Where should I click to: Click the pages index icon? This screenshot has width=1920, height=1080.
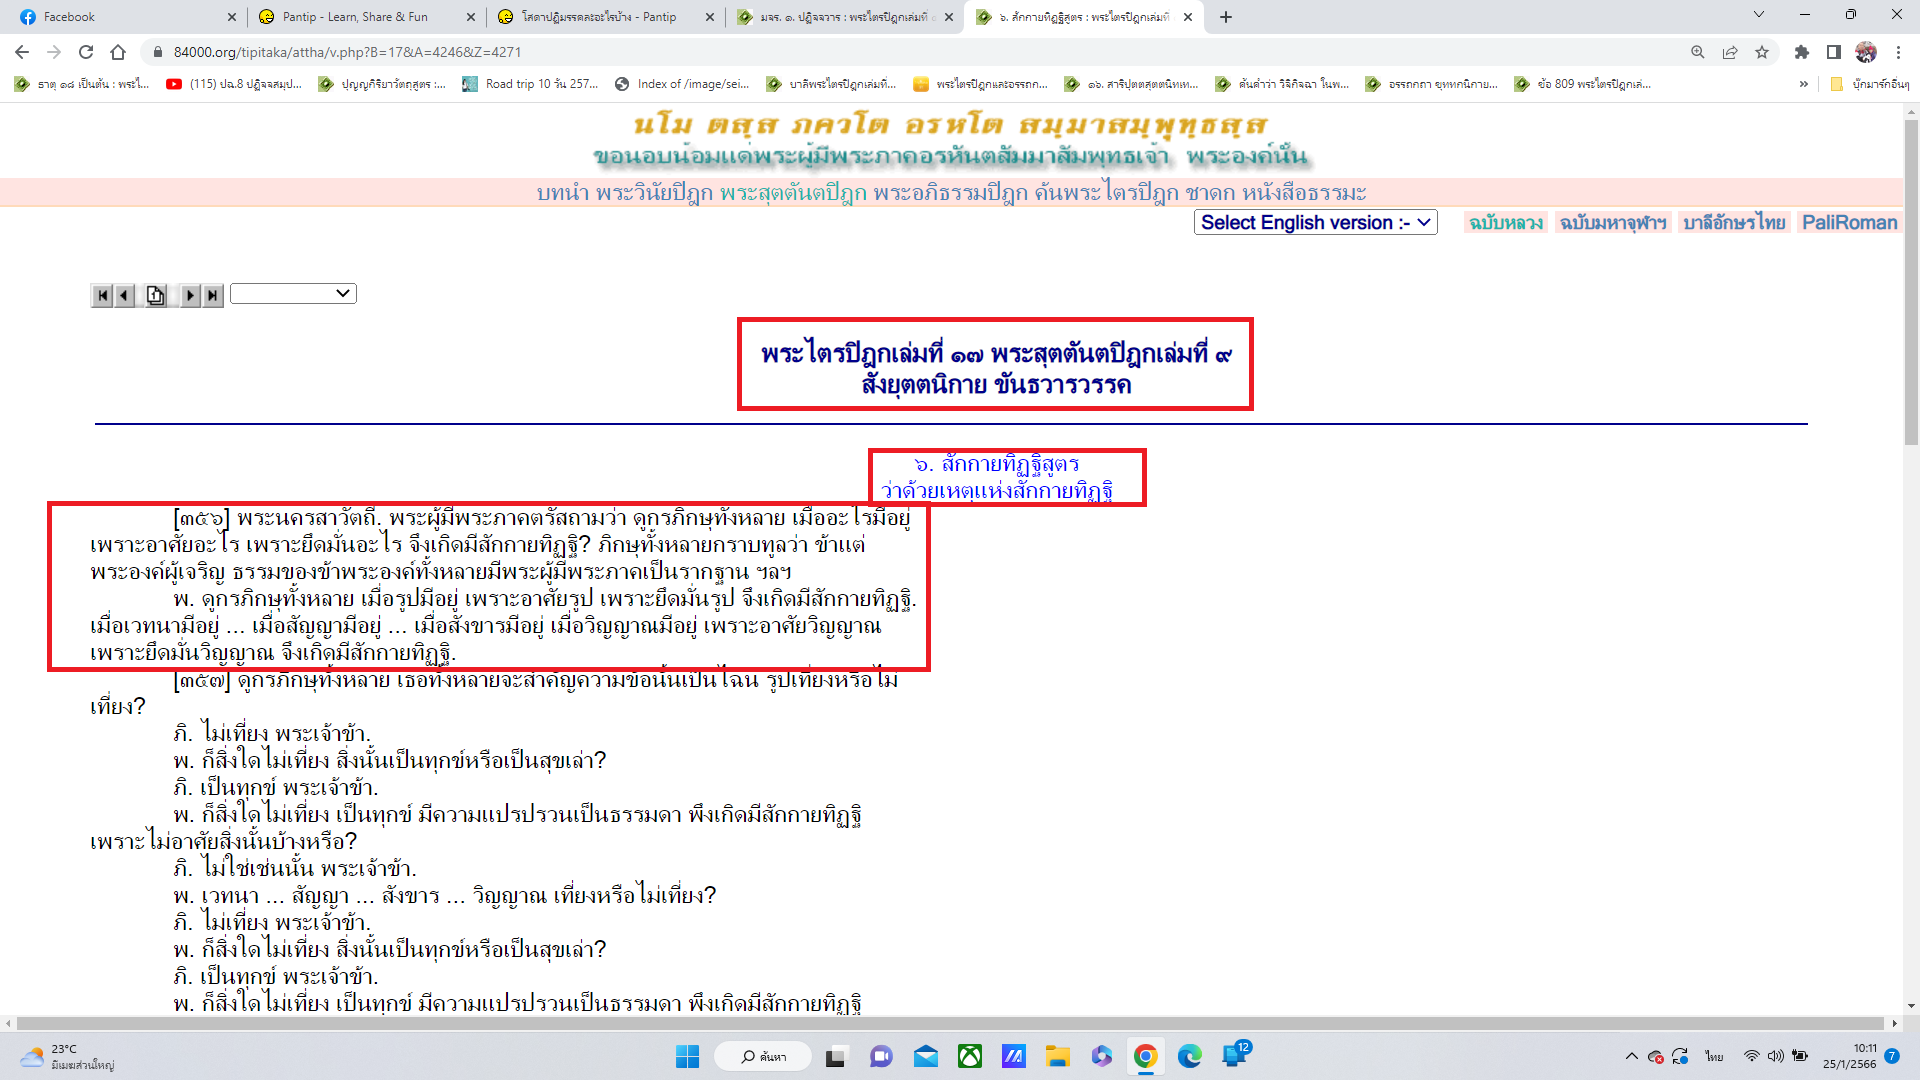(156, 295)
